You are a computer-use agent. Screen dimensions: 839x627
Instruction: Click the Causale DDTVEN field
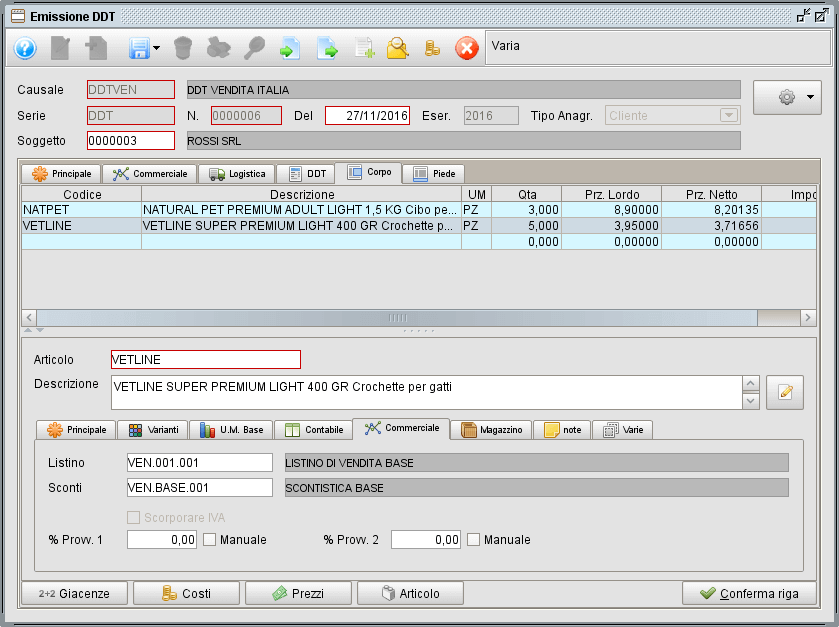point(131,89)
